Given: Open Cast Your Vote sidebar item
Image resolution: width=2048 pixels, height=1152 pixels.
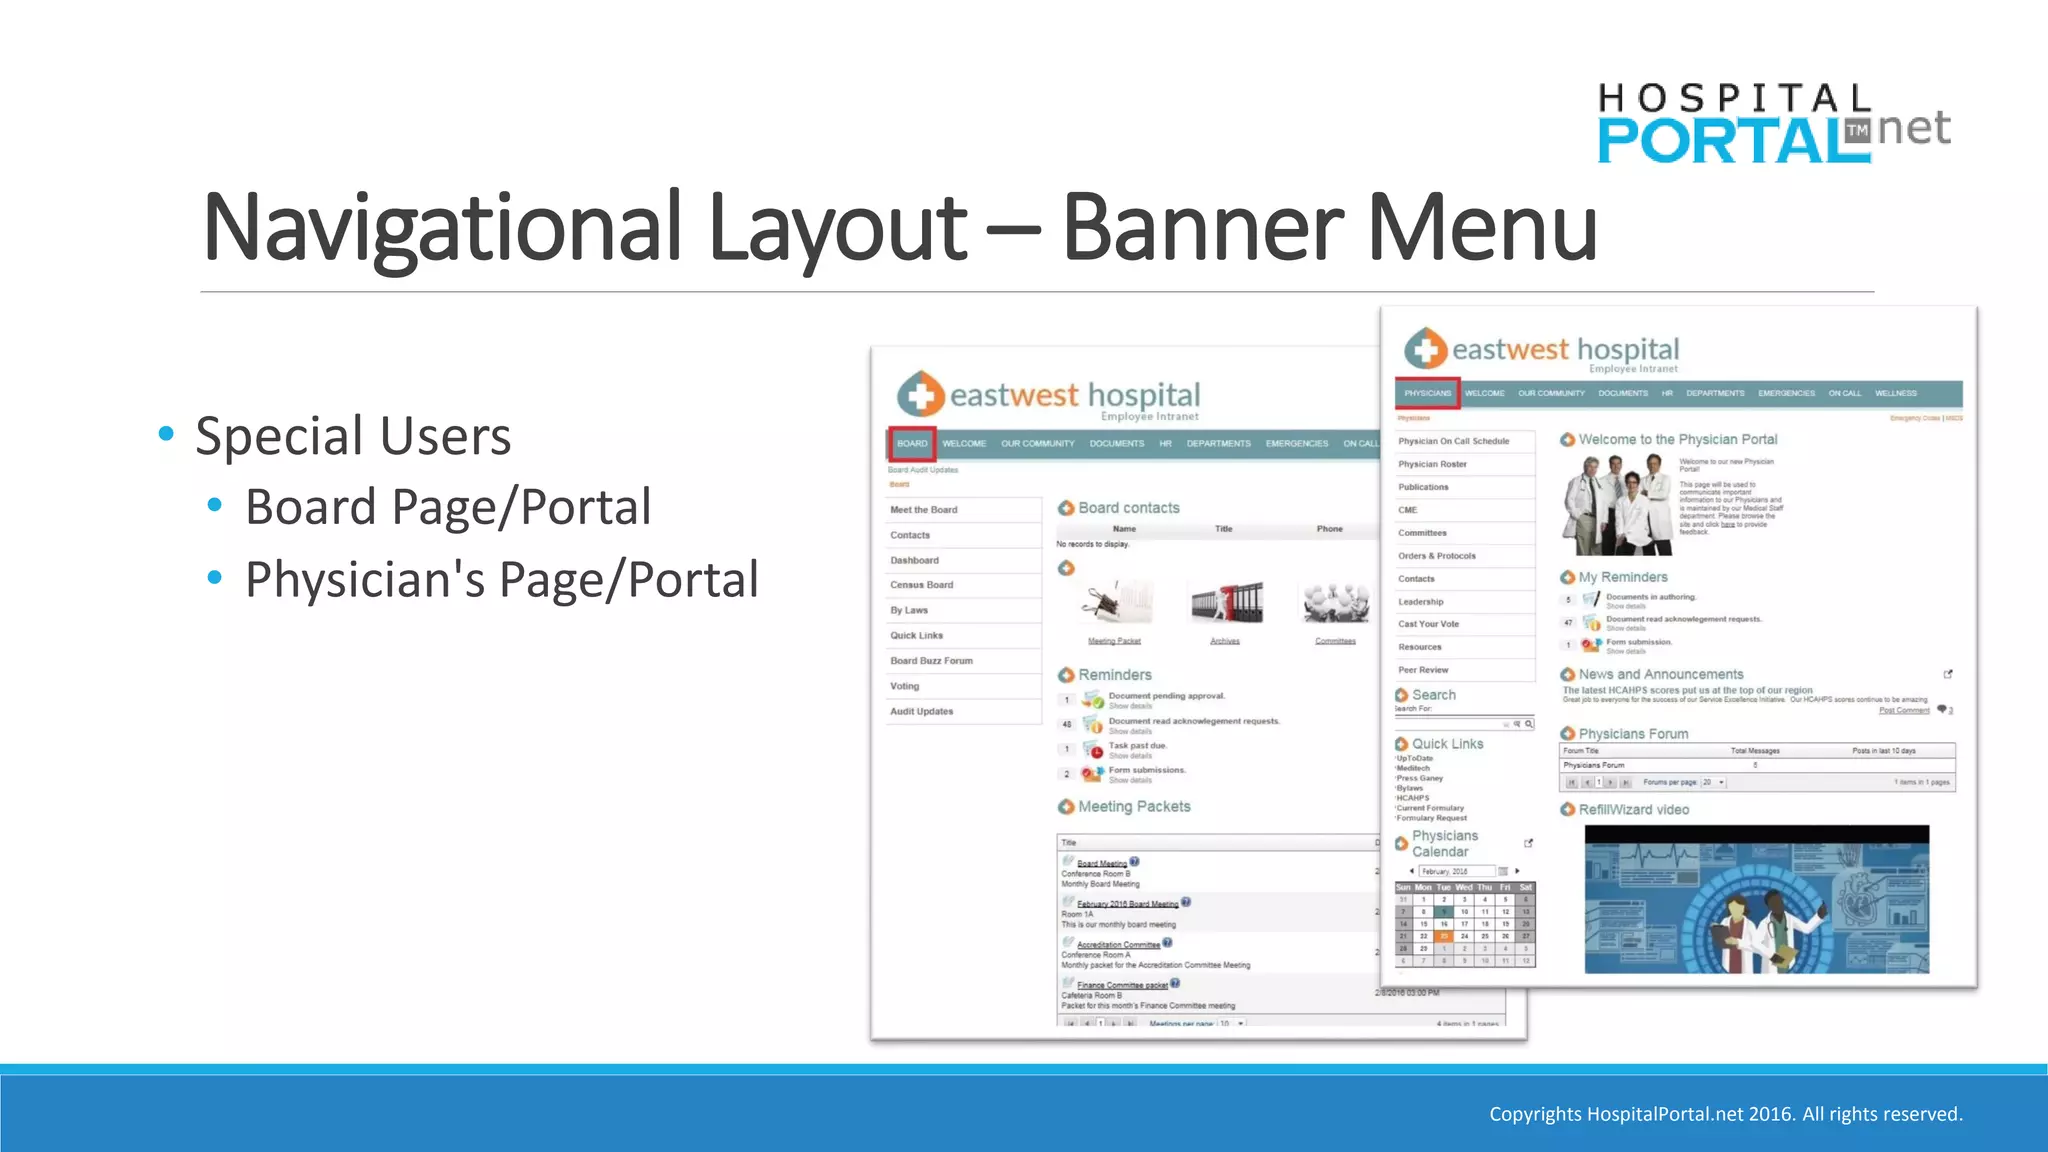Looking at the screenshot, I should coord(1465,624).
